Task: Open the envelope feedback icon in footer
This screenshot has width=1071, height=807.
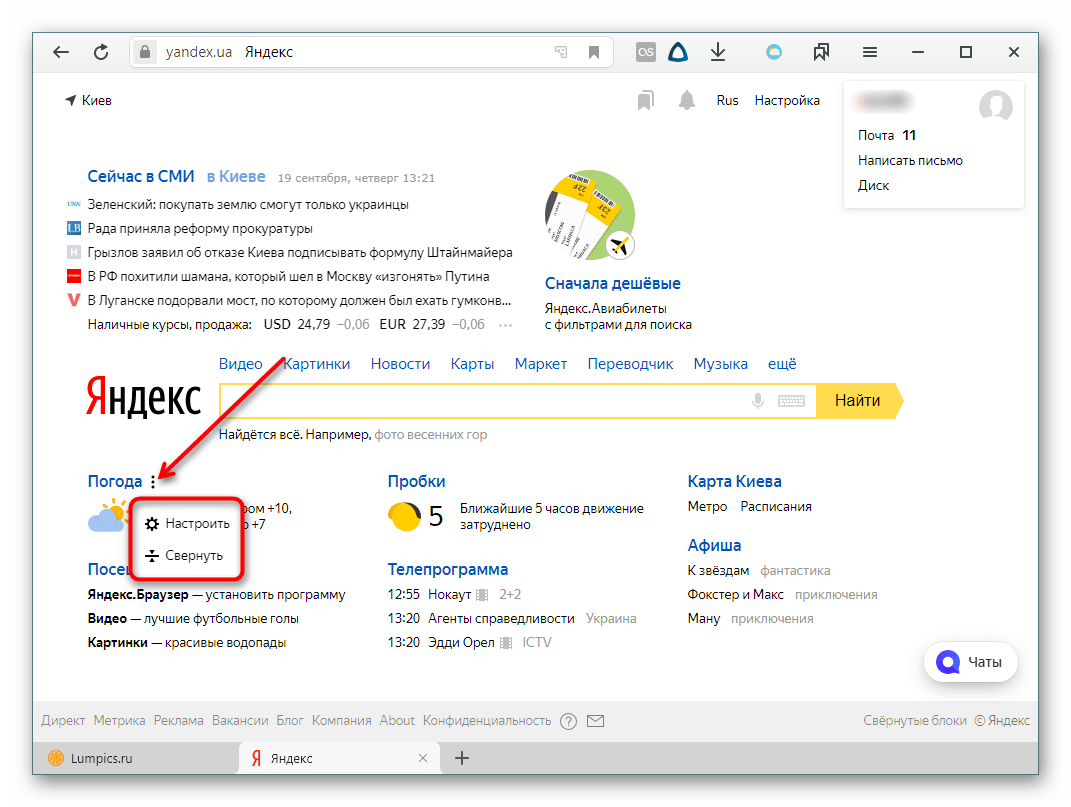Action: click(x=596, y=721)
